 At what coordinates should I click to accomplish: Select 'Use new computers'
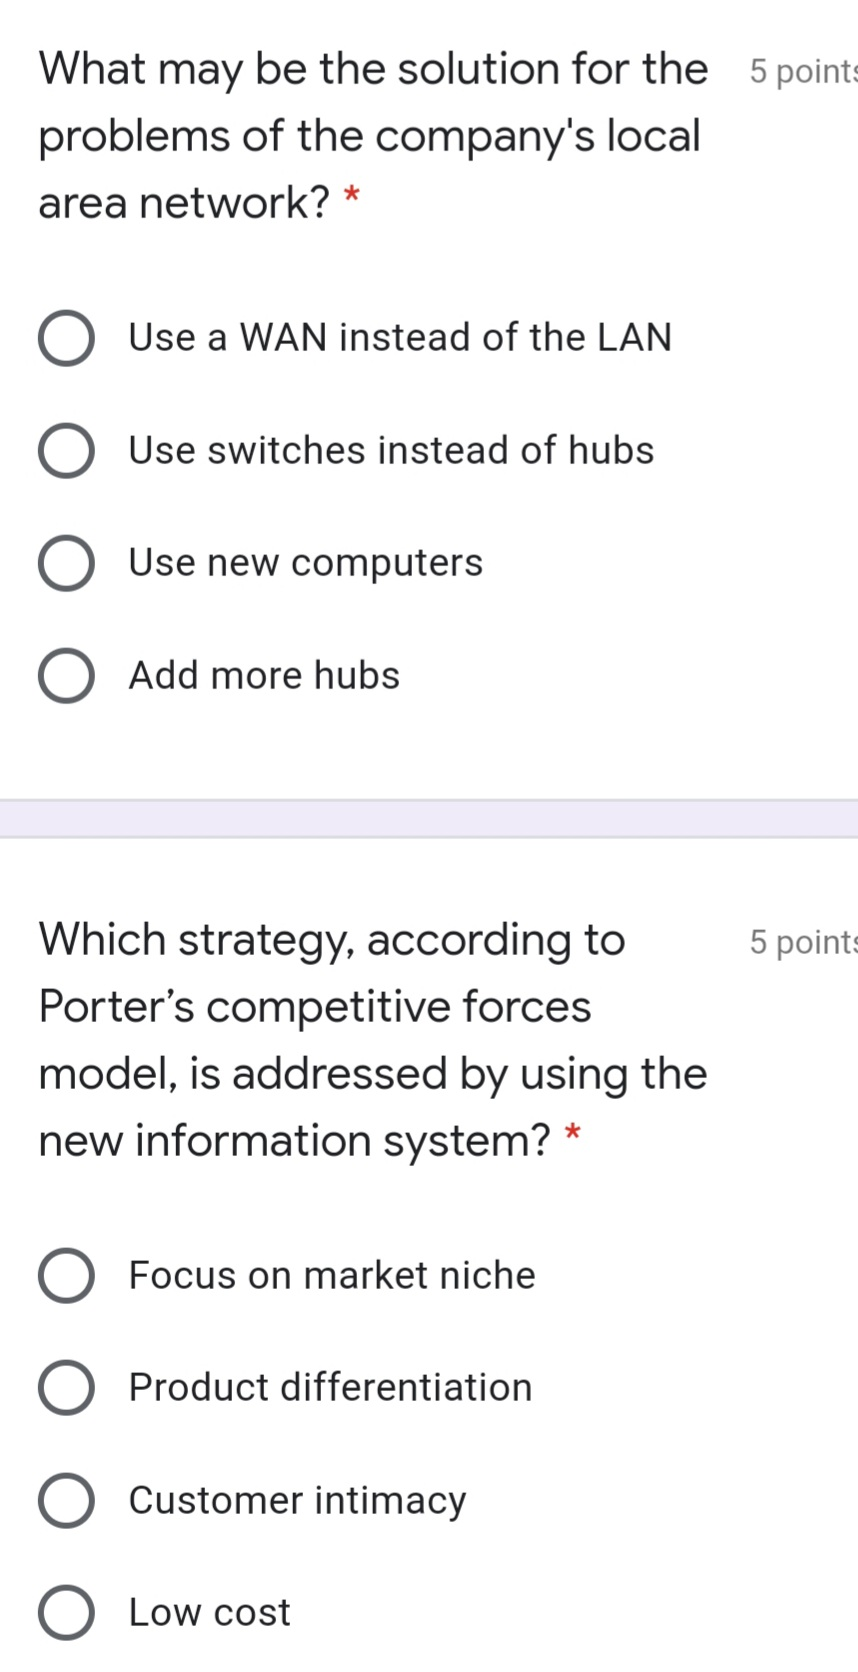(65, 563)
